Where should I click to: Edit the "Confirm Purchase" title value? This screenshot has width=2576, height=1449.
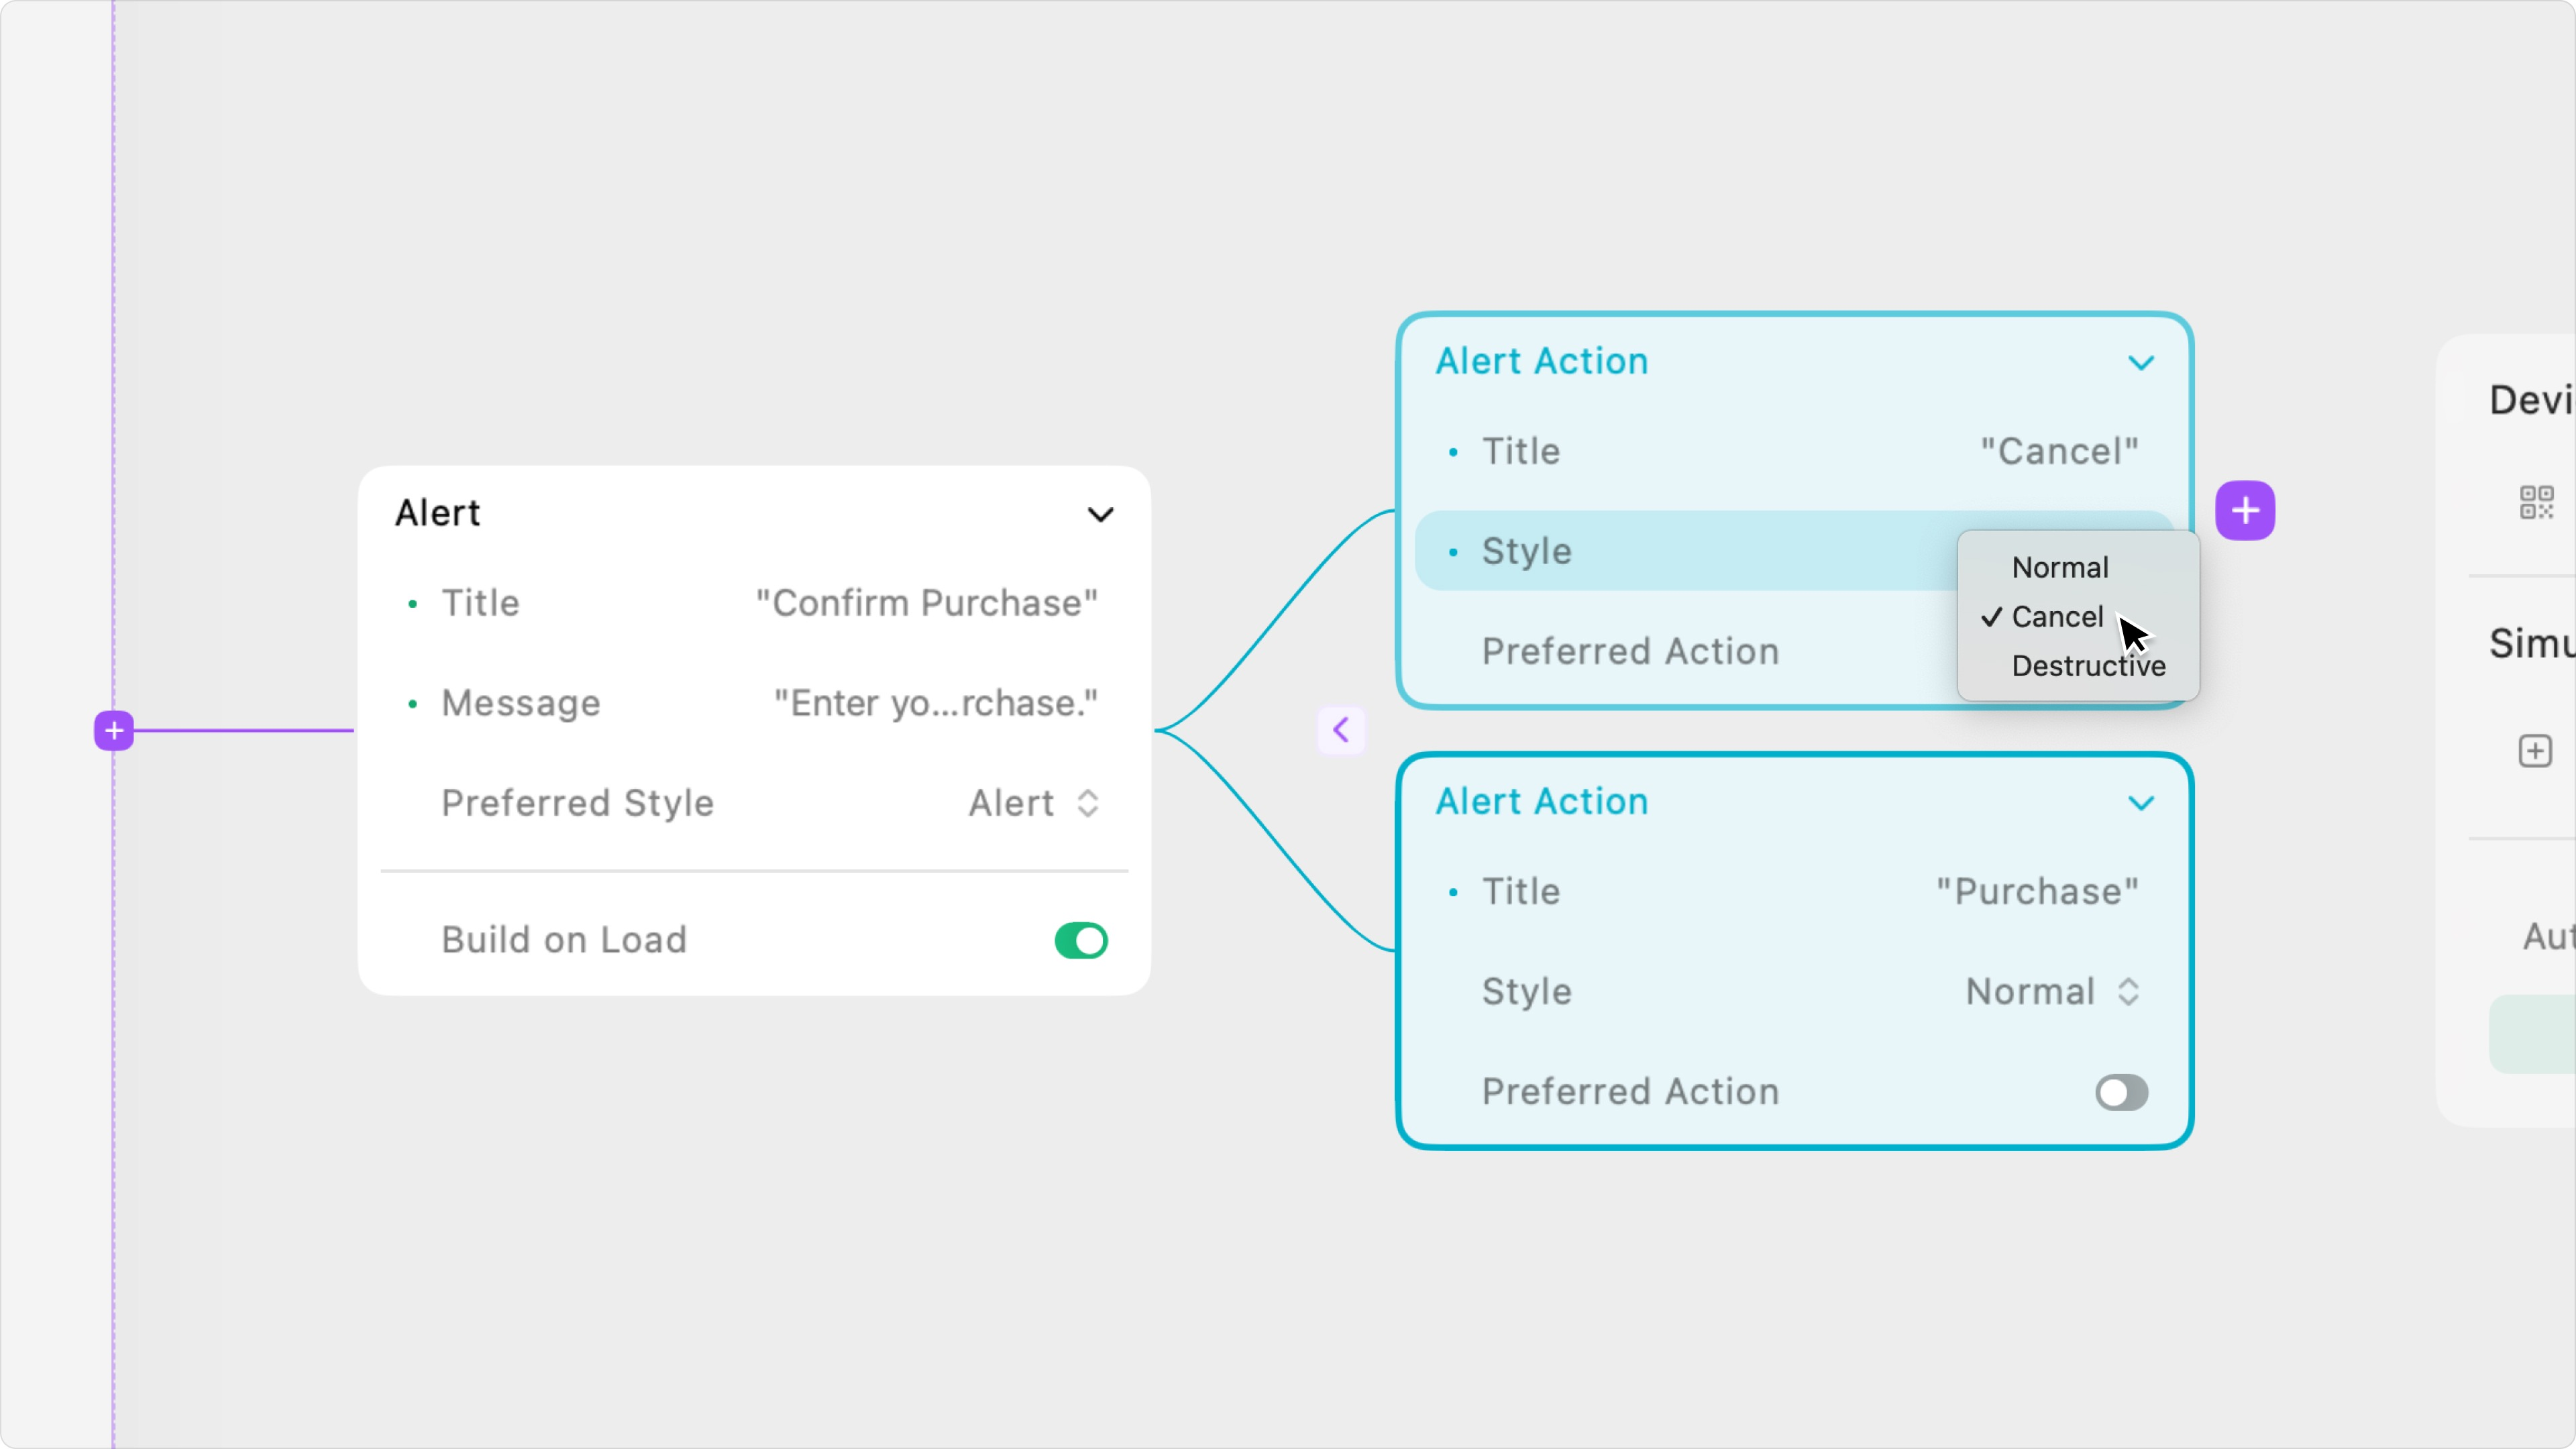click(x=926, y=603)
